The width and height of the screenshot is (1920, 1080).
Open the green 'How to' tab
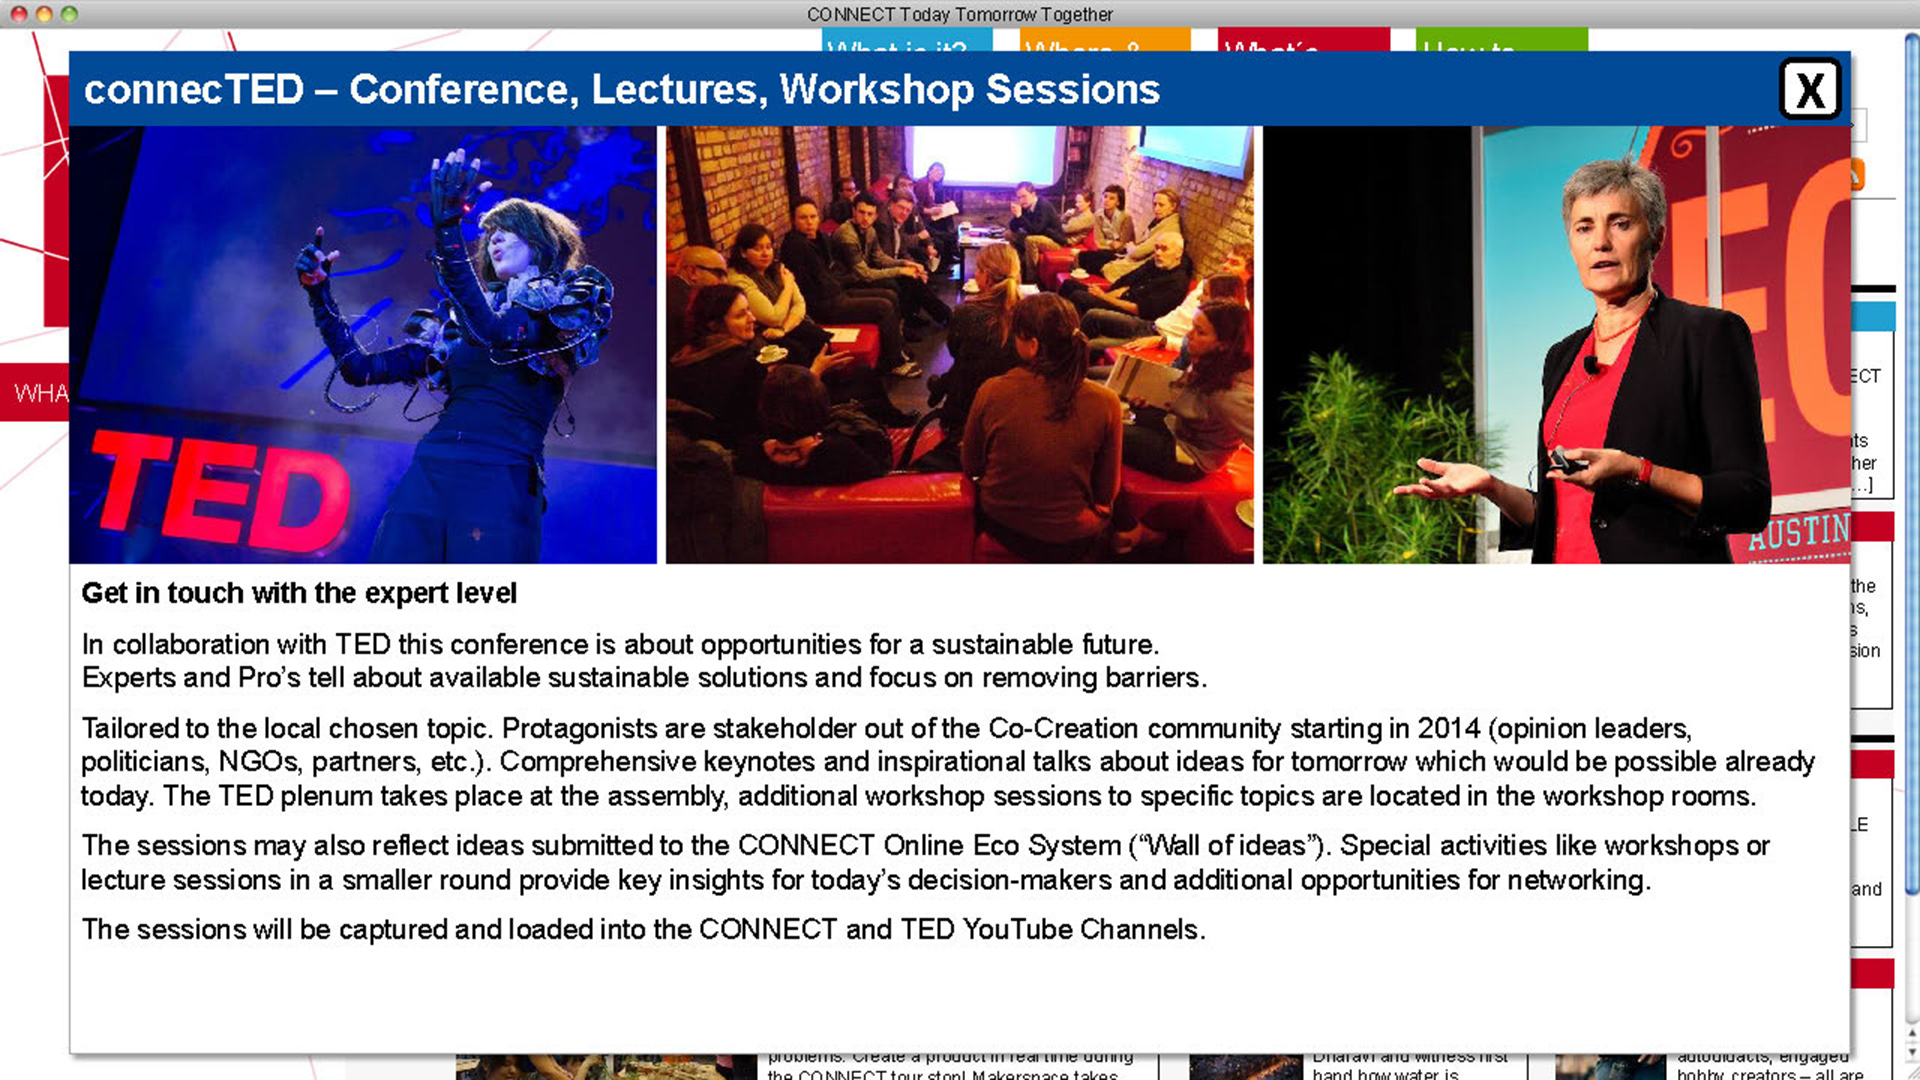click(1501, 41)
